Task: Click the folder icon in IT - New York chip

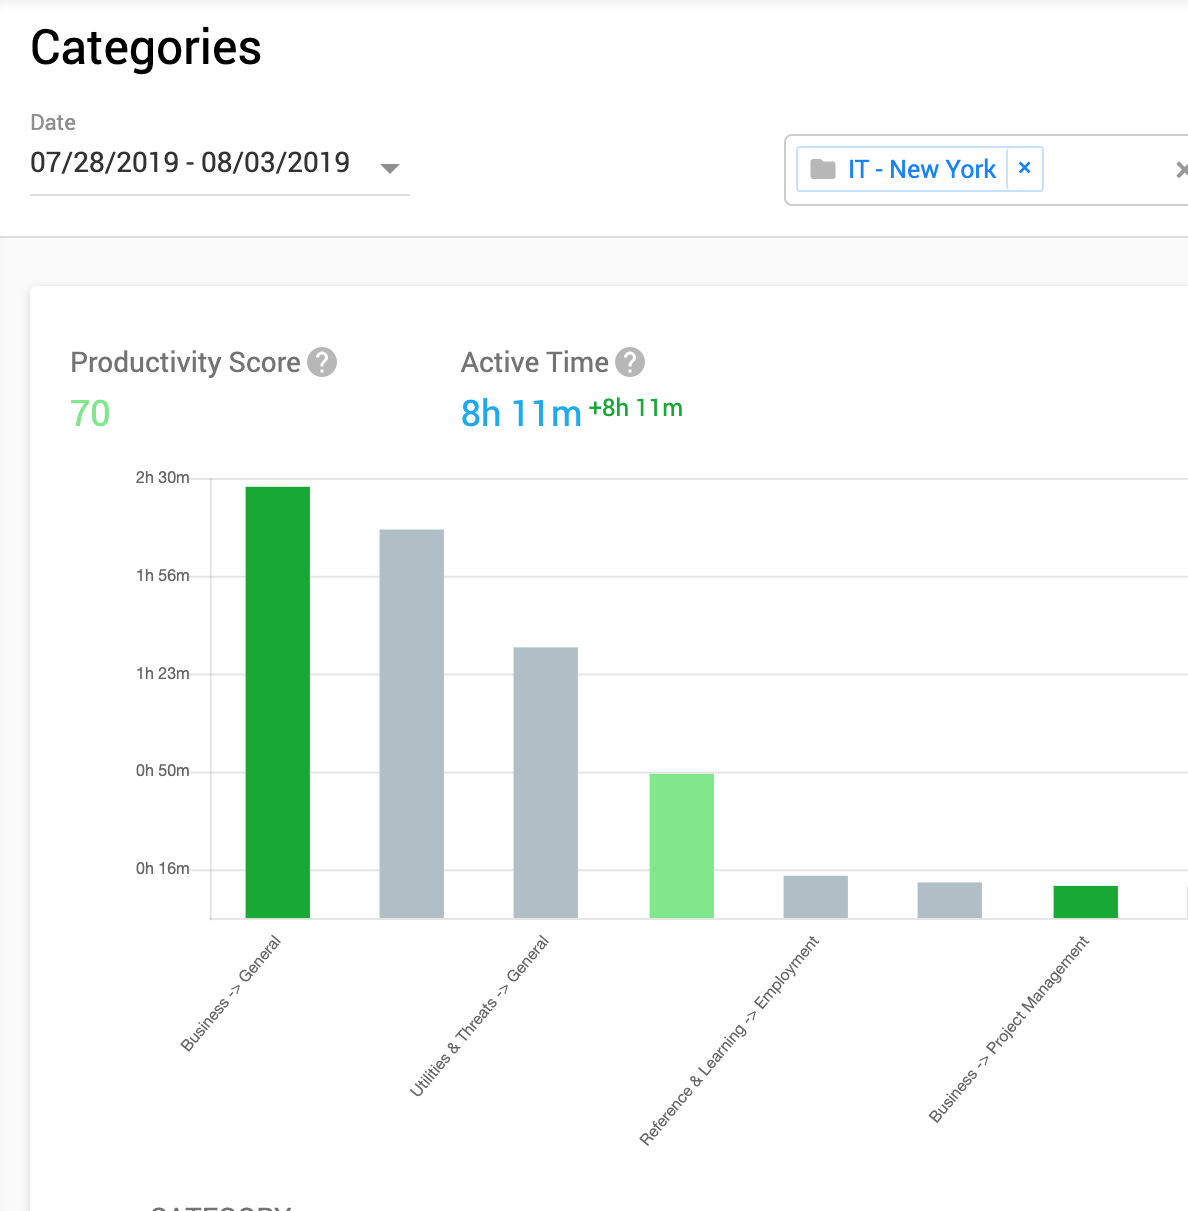Action: tap(823, 169)
